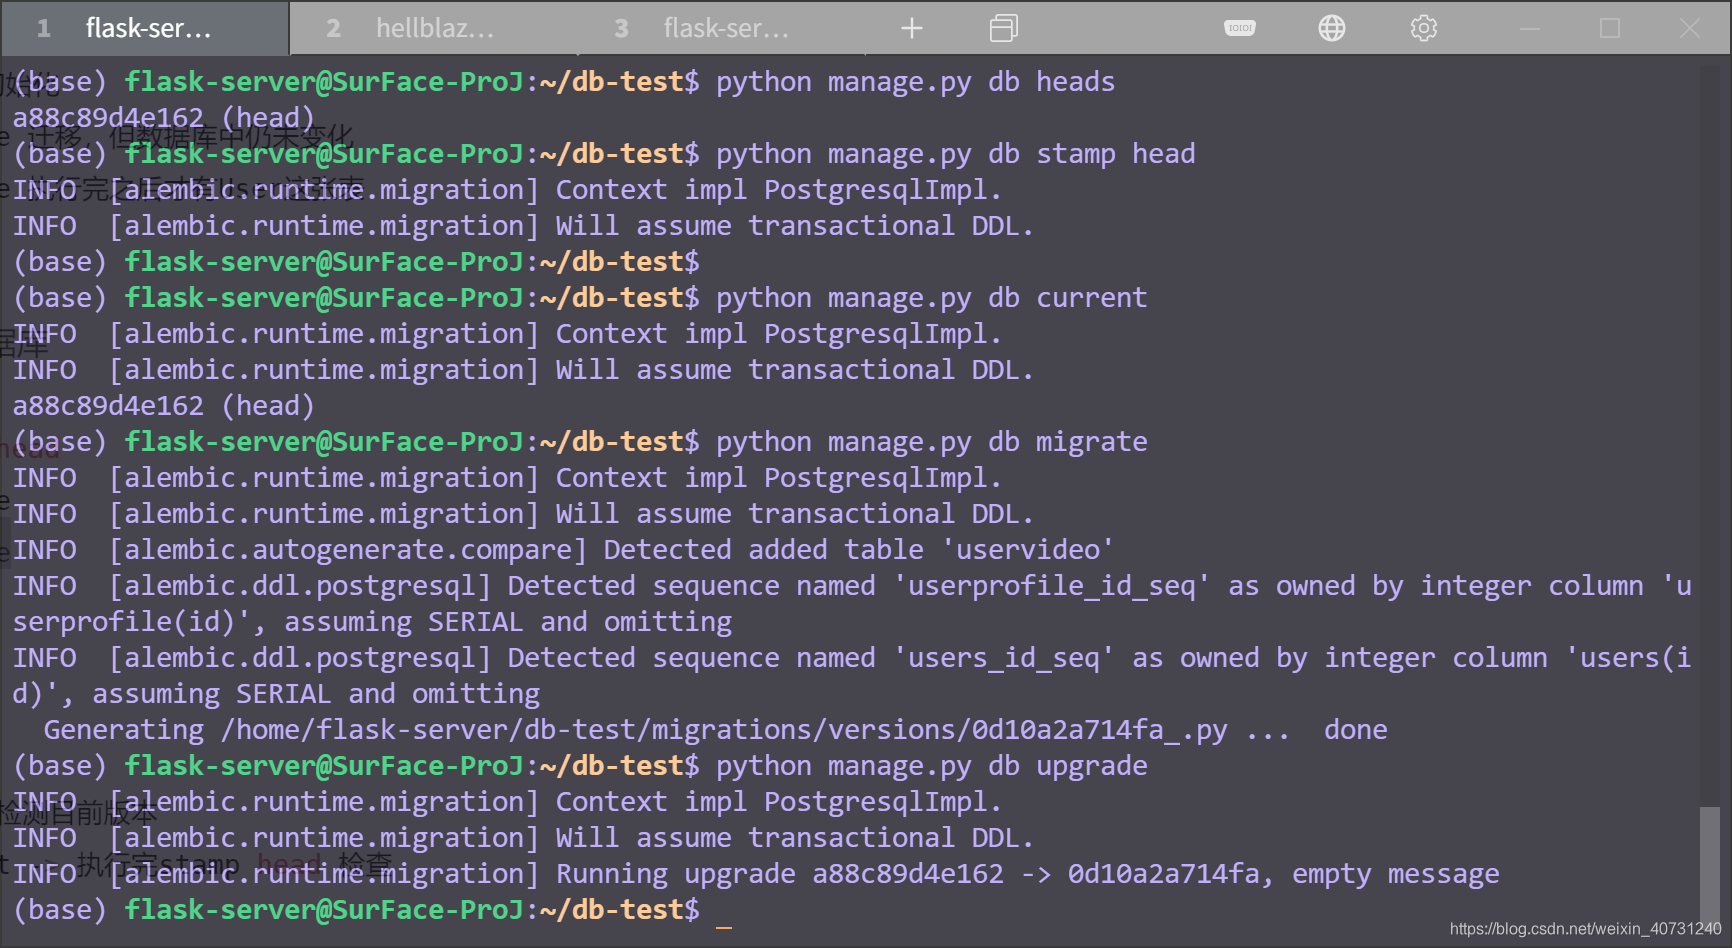
Task: Open a new terminal tab with the plus icon
Action: [911, 28]
